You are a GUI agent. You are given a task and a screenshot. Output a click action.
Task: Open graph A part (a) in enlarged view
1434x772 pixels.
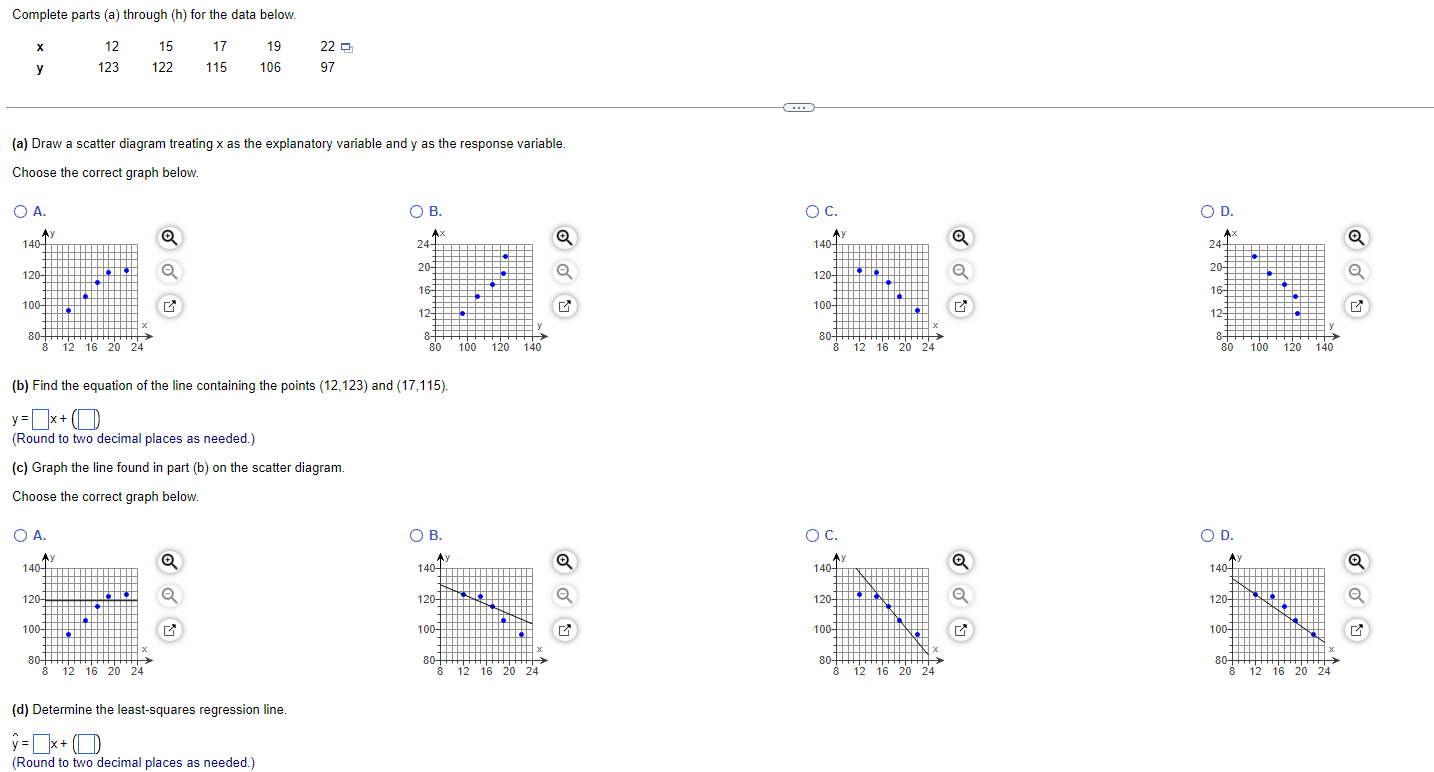click(x=169, y=305)
